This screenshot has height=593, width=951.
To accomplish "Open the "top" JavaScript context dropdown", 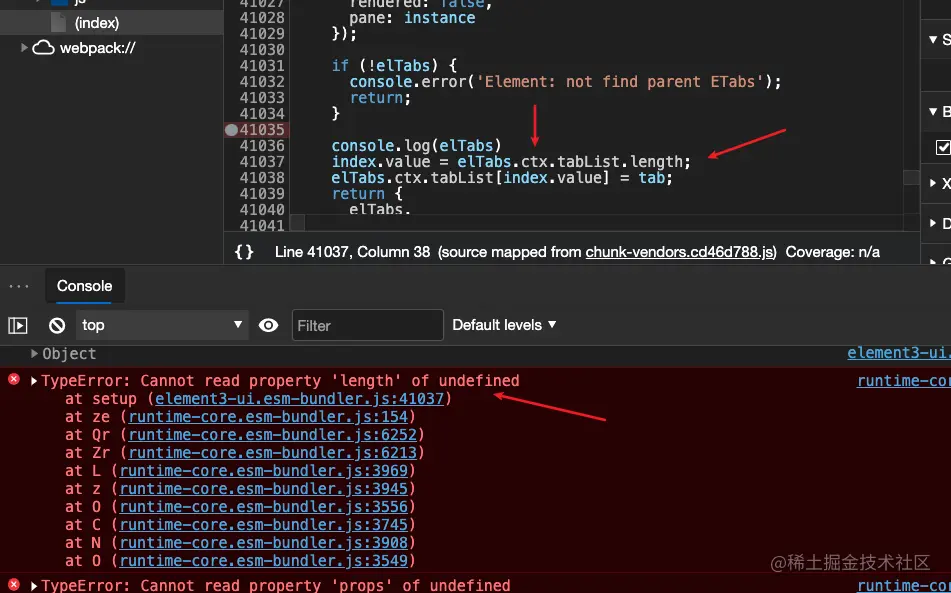I will point(162,324).
